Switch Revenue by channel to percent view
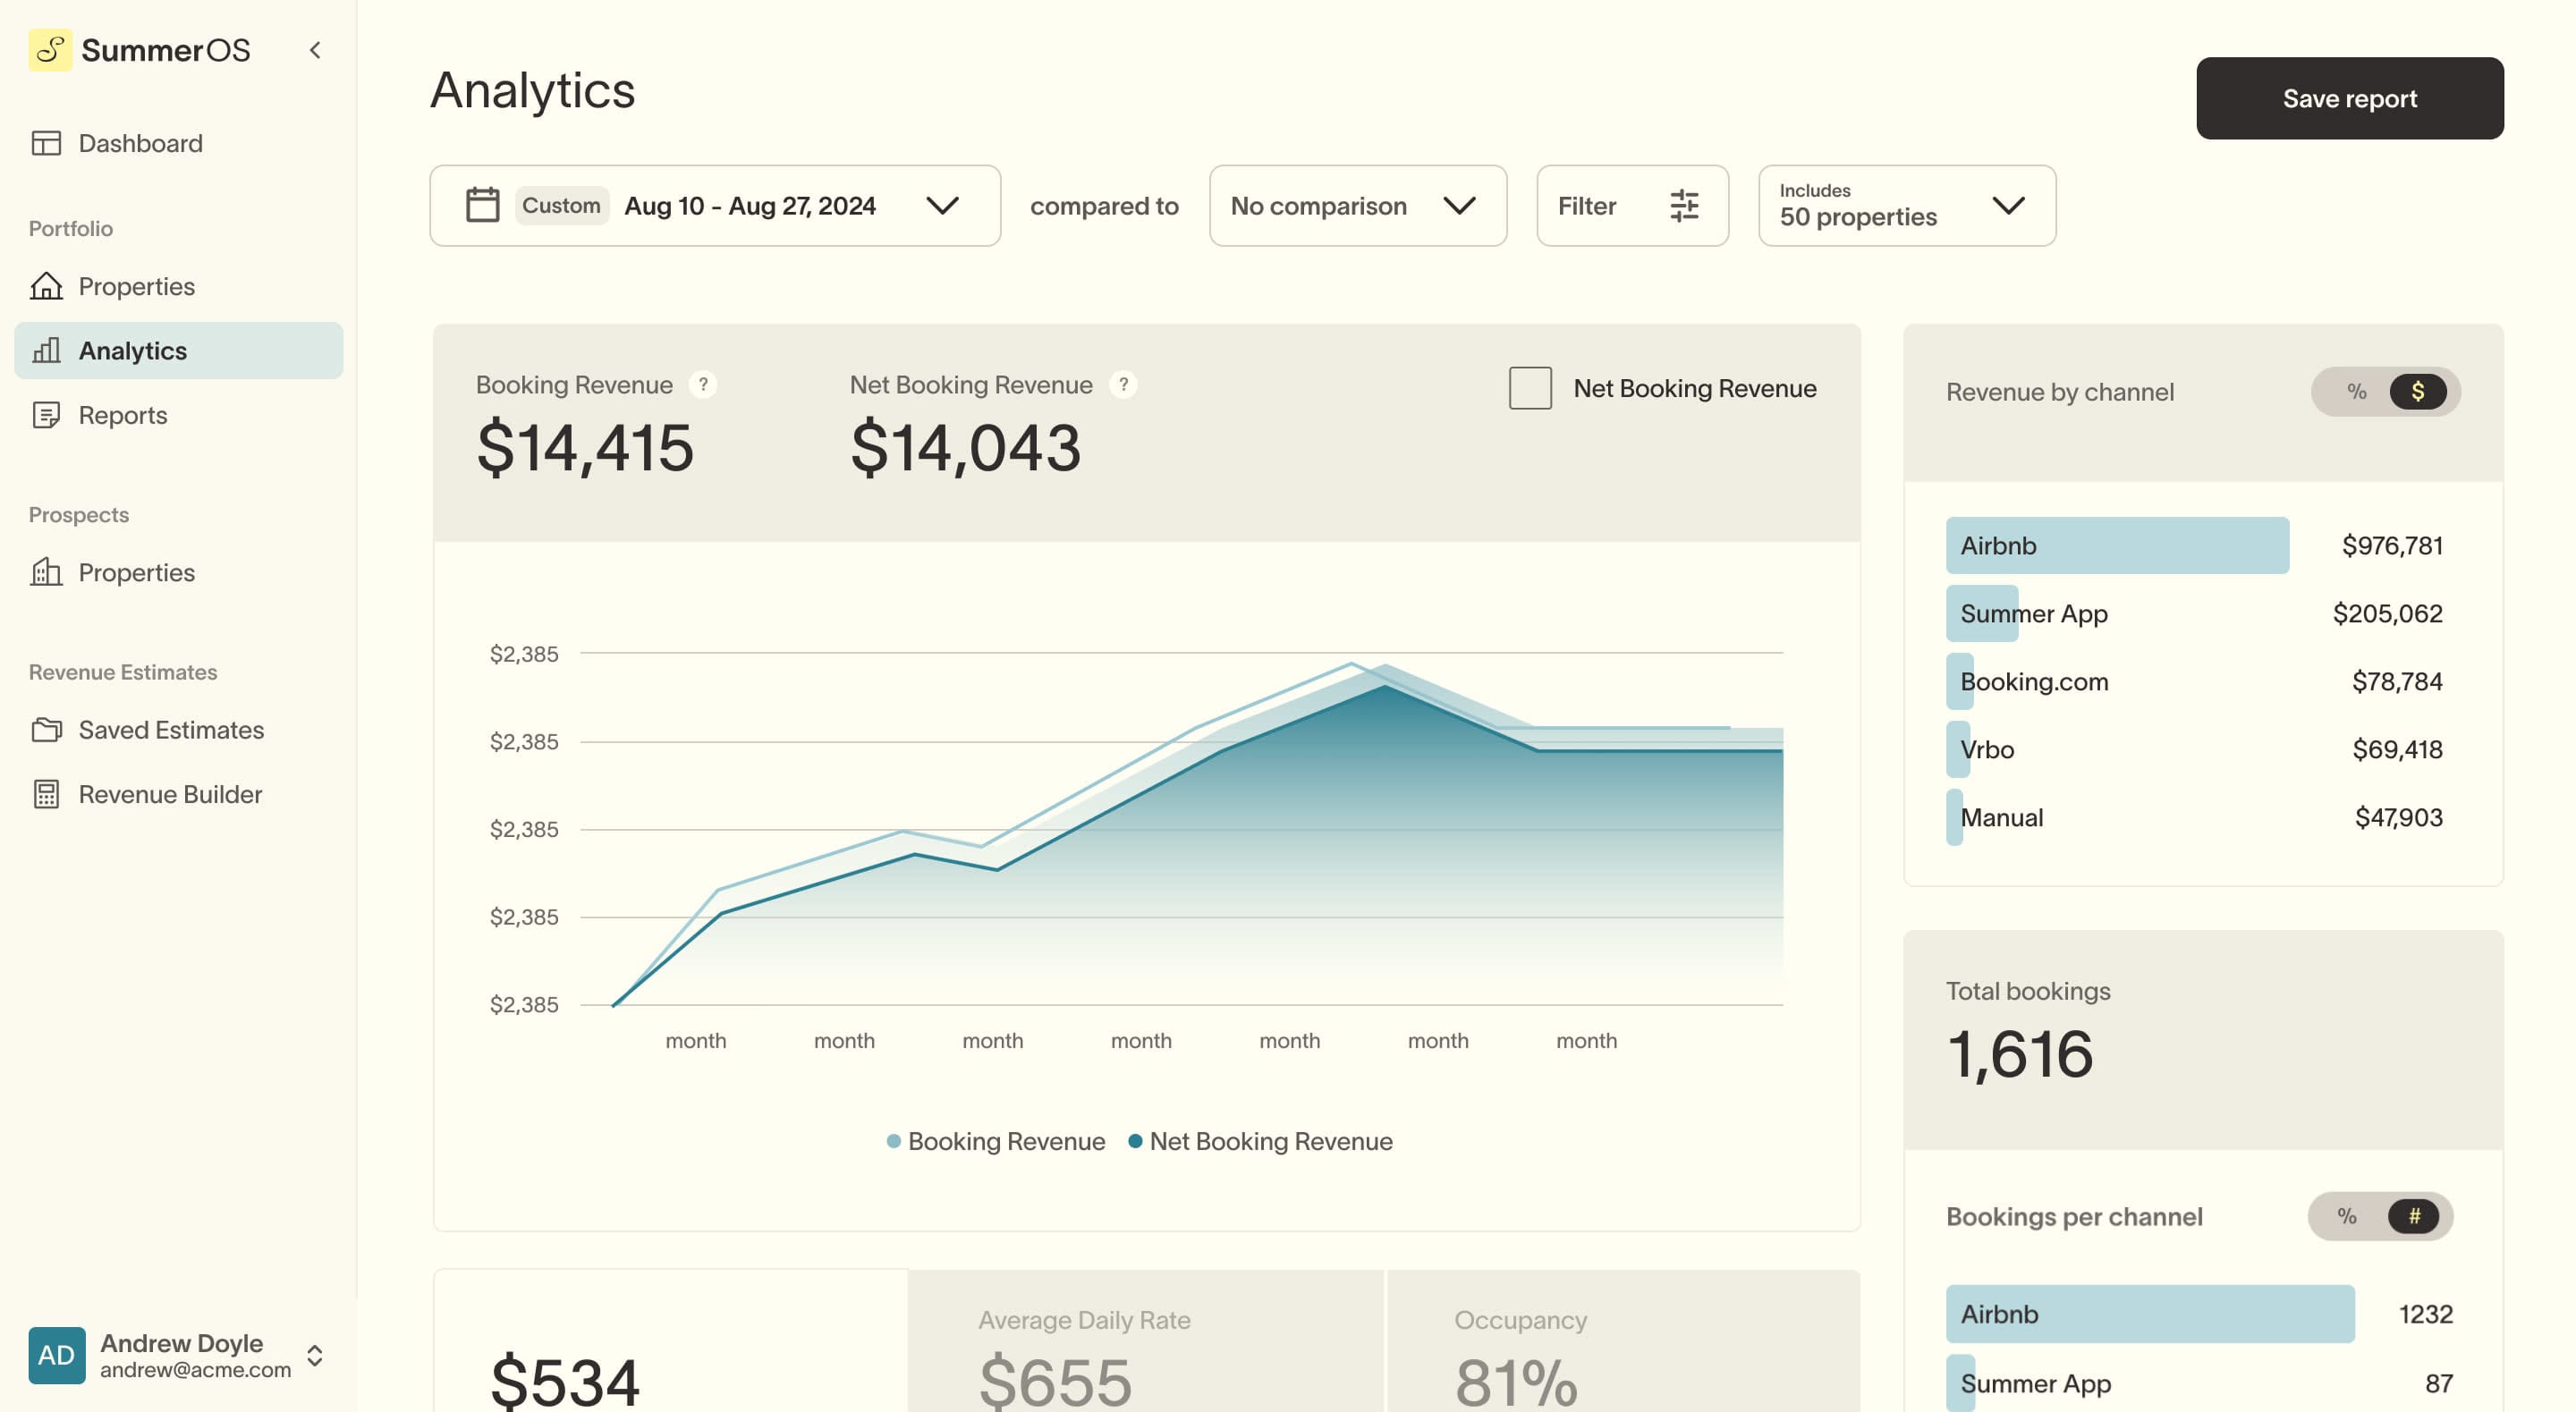 click(2356, 391)
